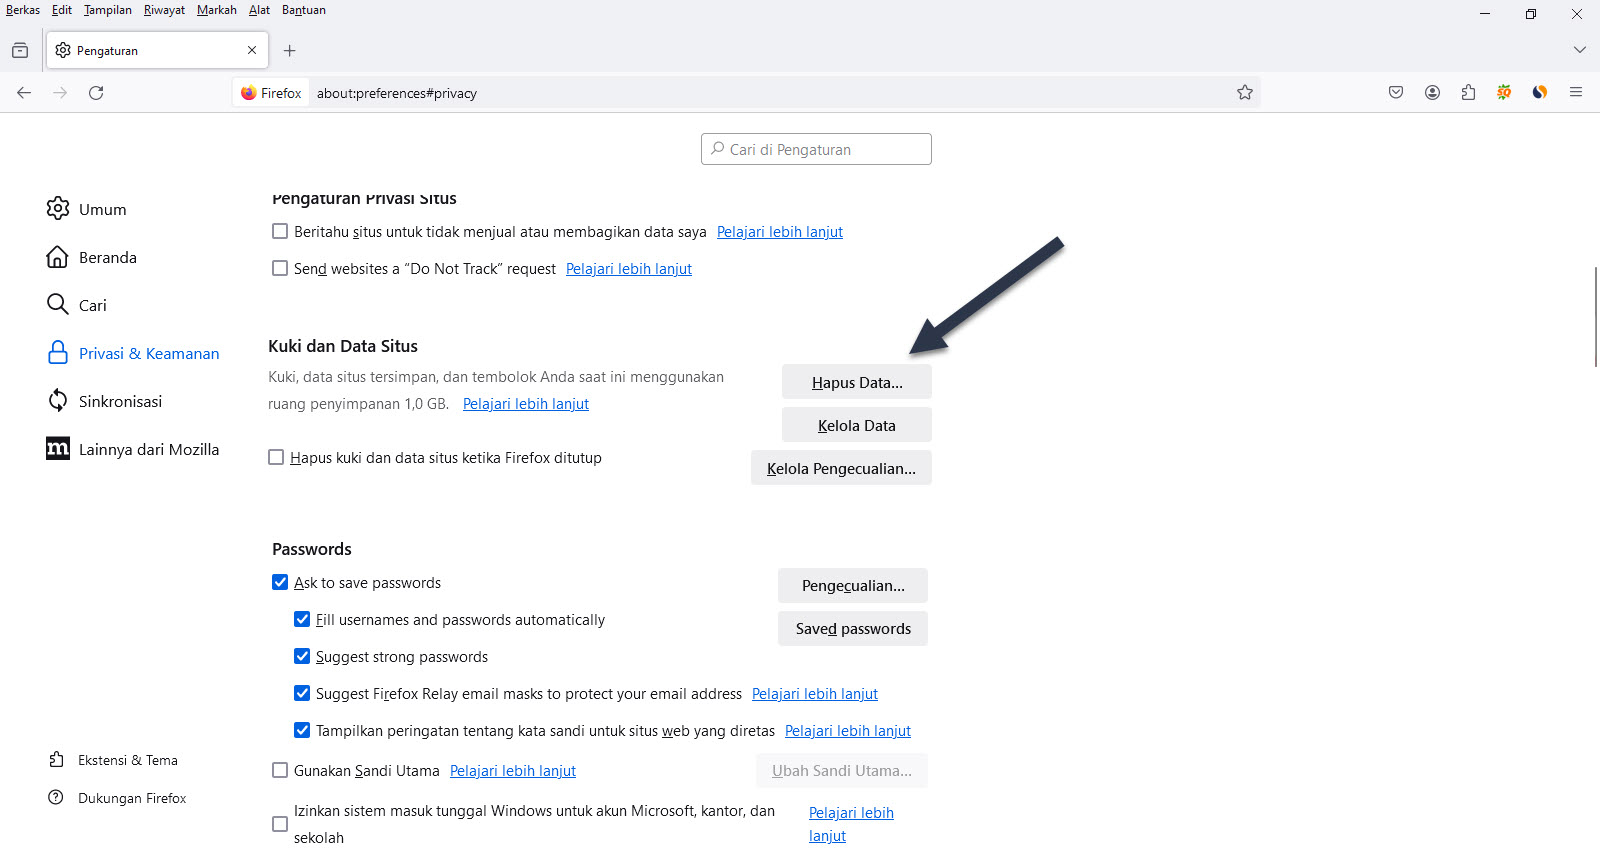Click the "Hapus Data..." button
The width and height of the screenshot is (1600, 852).
pos(856,382)
